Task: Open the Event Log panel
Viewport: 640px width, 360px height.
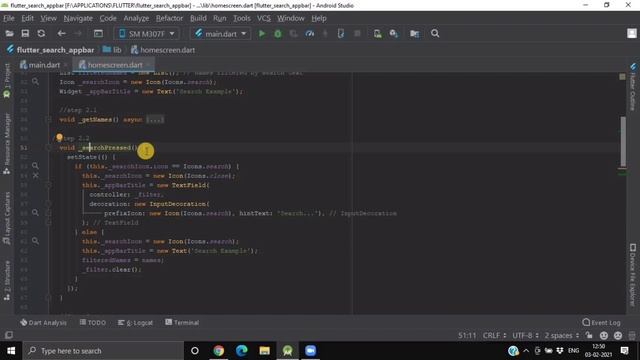Action: click(x=601, y=322)
